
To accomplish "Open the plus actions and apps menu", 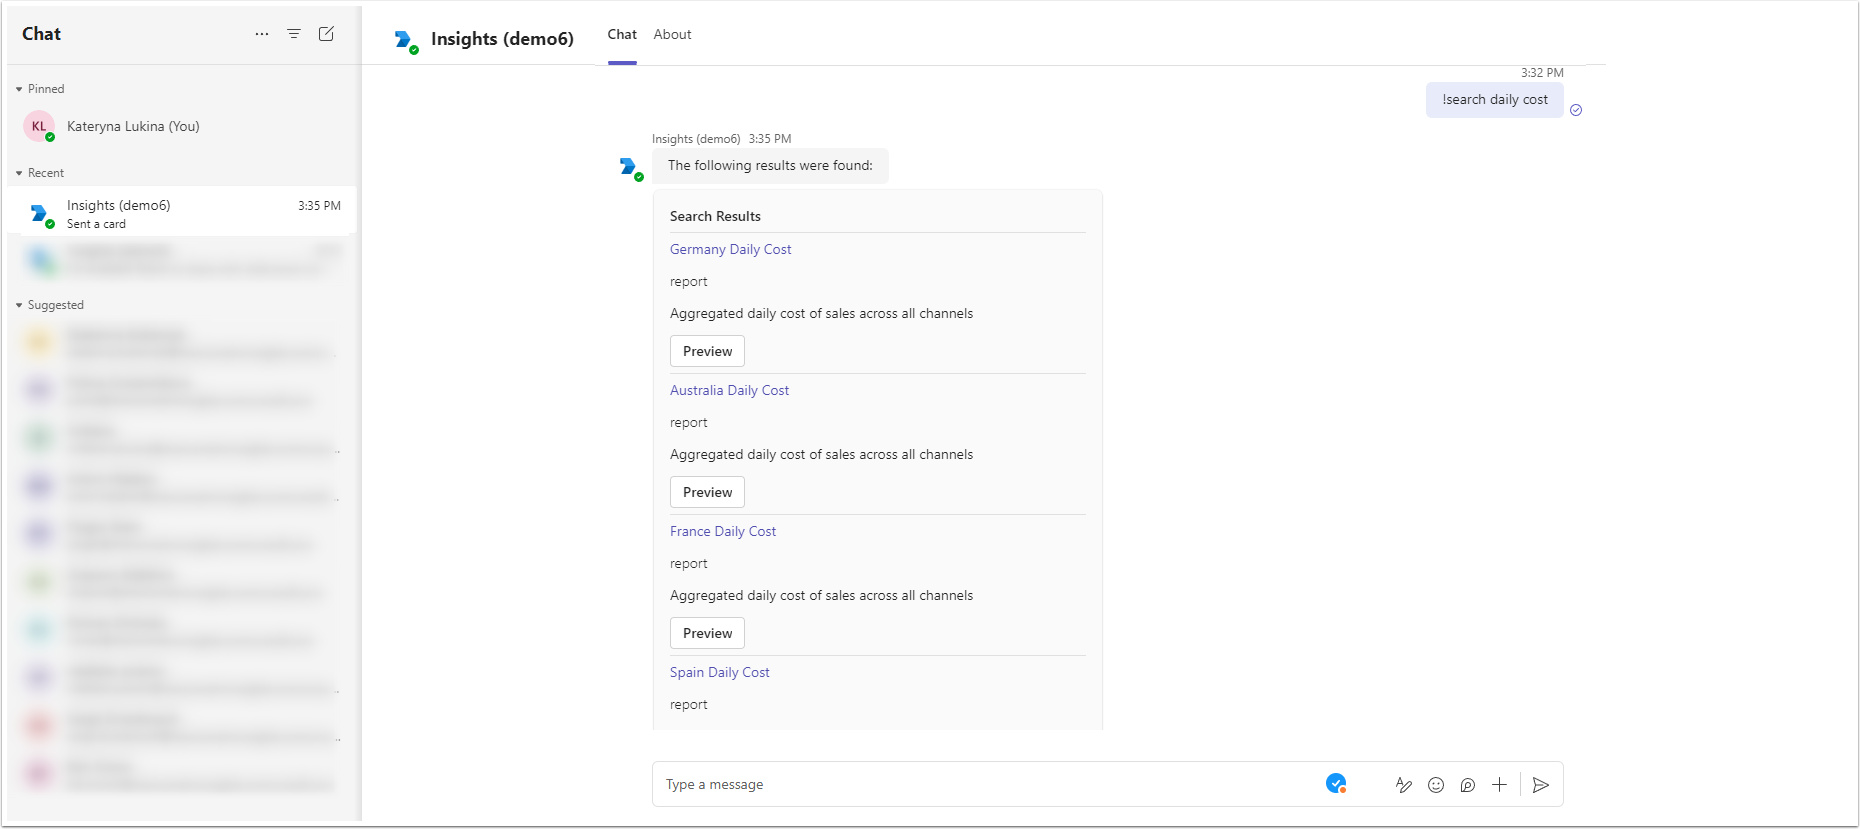I will [1499, 785].
